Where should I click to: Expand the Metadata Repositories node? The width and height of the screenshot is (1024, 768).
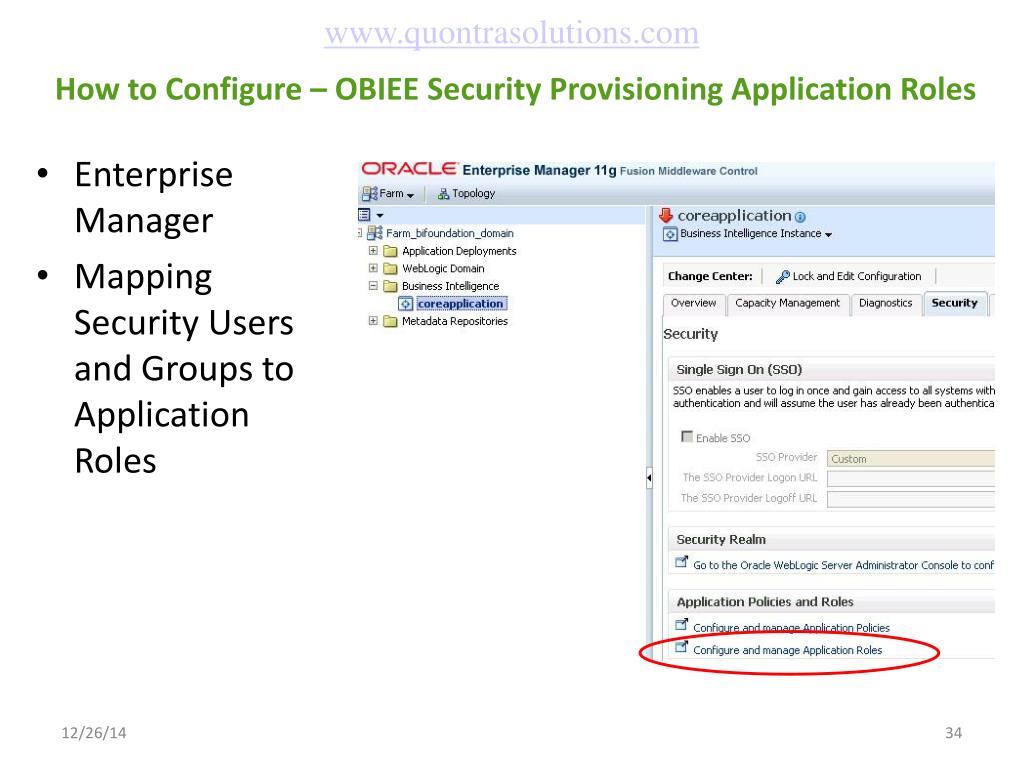point(373,321)
